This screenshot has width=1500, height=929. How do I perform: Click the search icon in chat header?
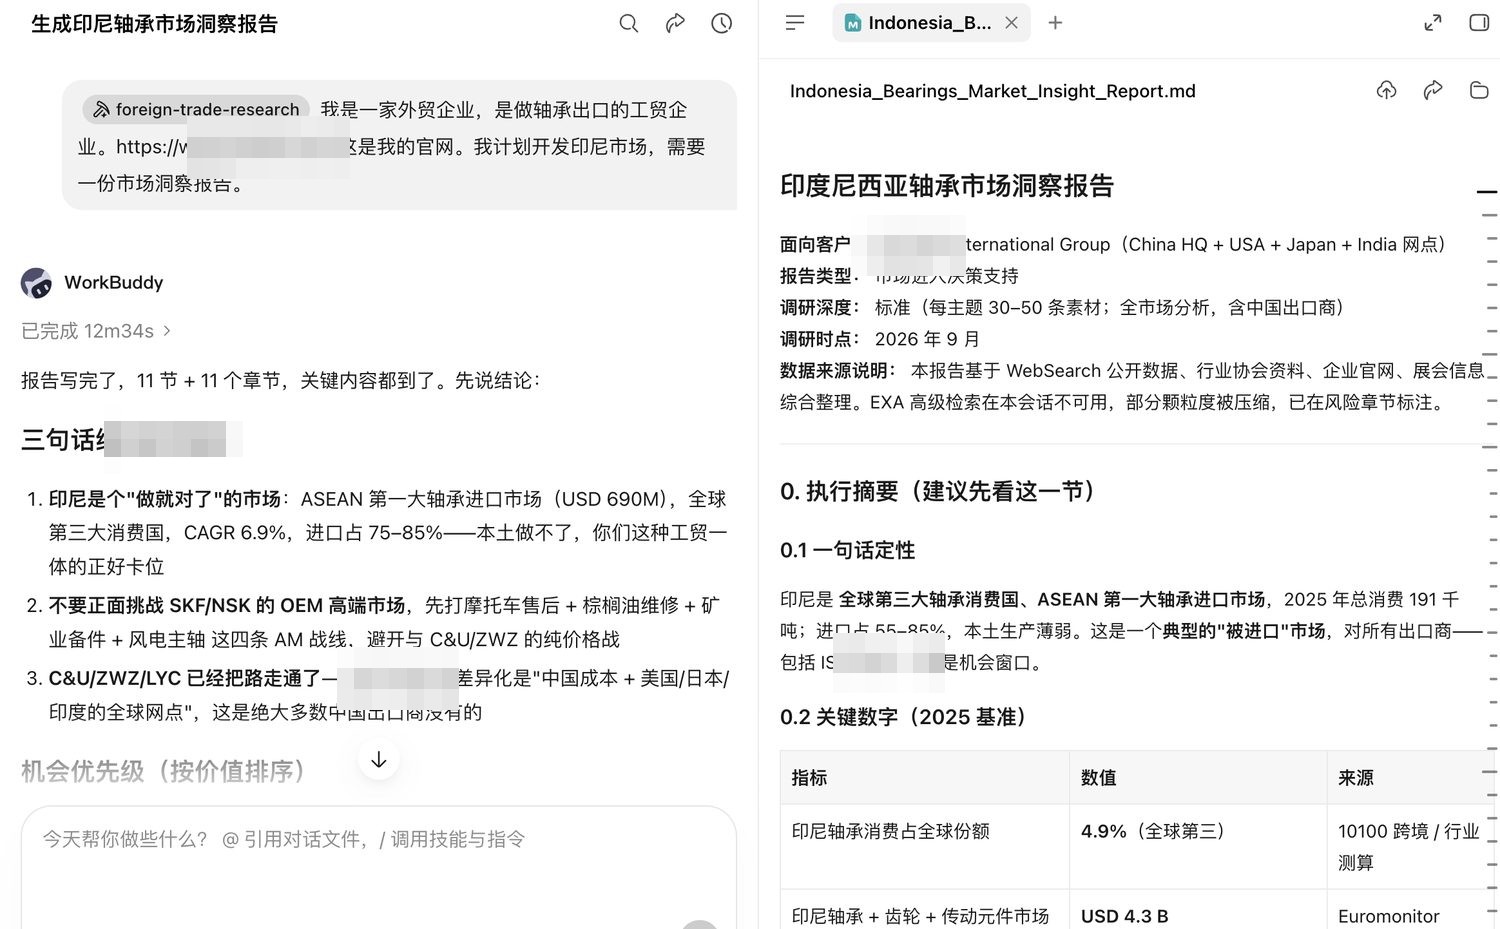point(628,23)
